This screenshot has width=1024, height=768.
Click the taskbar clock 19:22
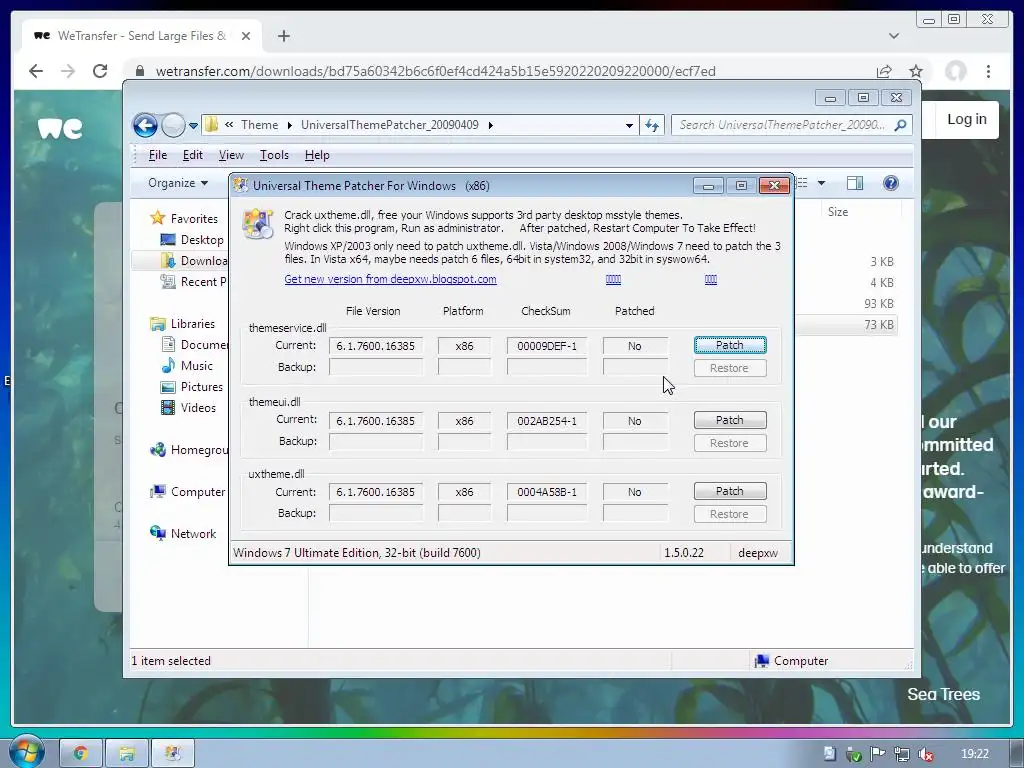coord(974,754)
